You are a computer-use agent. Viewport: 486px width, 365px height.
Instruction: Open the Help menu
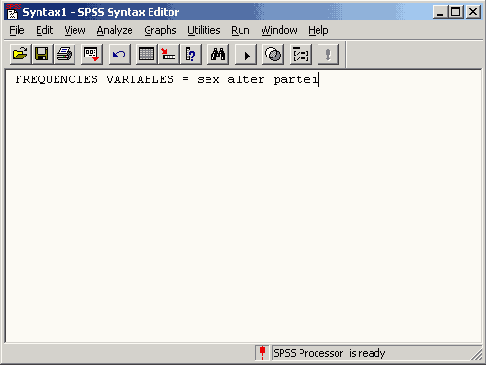click(x=318, y=30)
